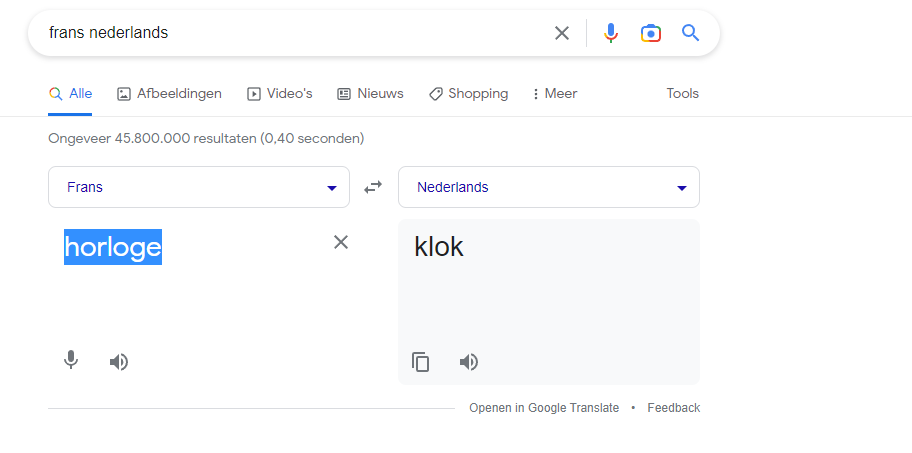Click Openen in Google Translate link

[x=544, y=408]
